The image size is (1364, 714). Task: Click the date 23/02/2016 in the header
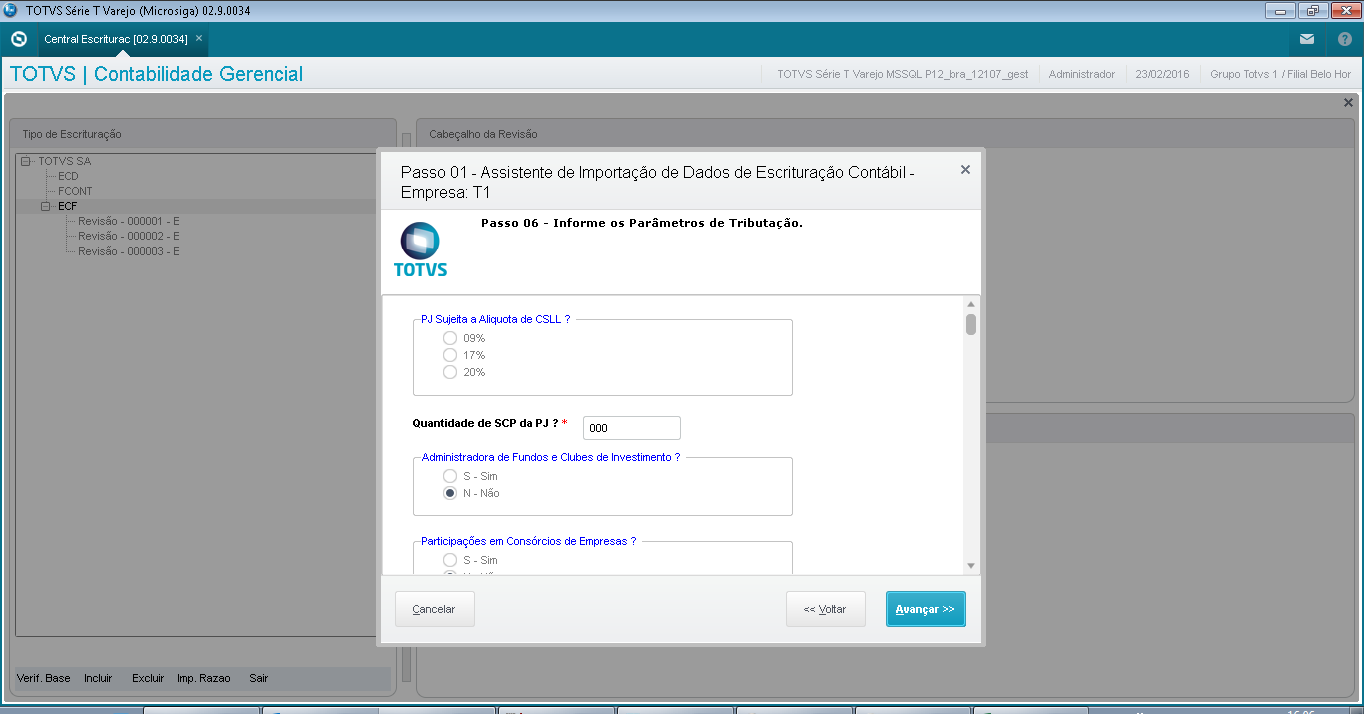coord(1162,74)
